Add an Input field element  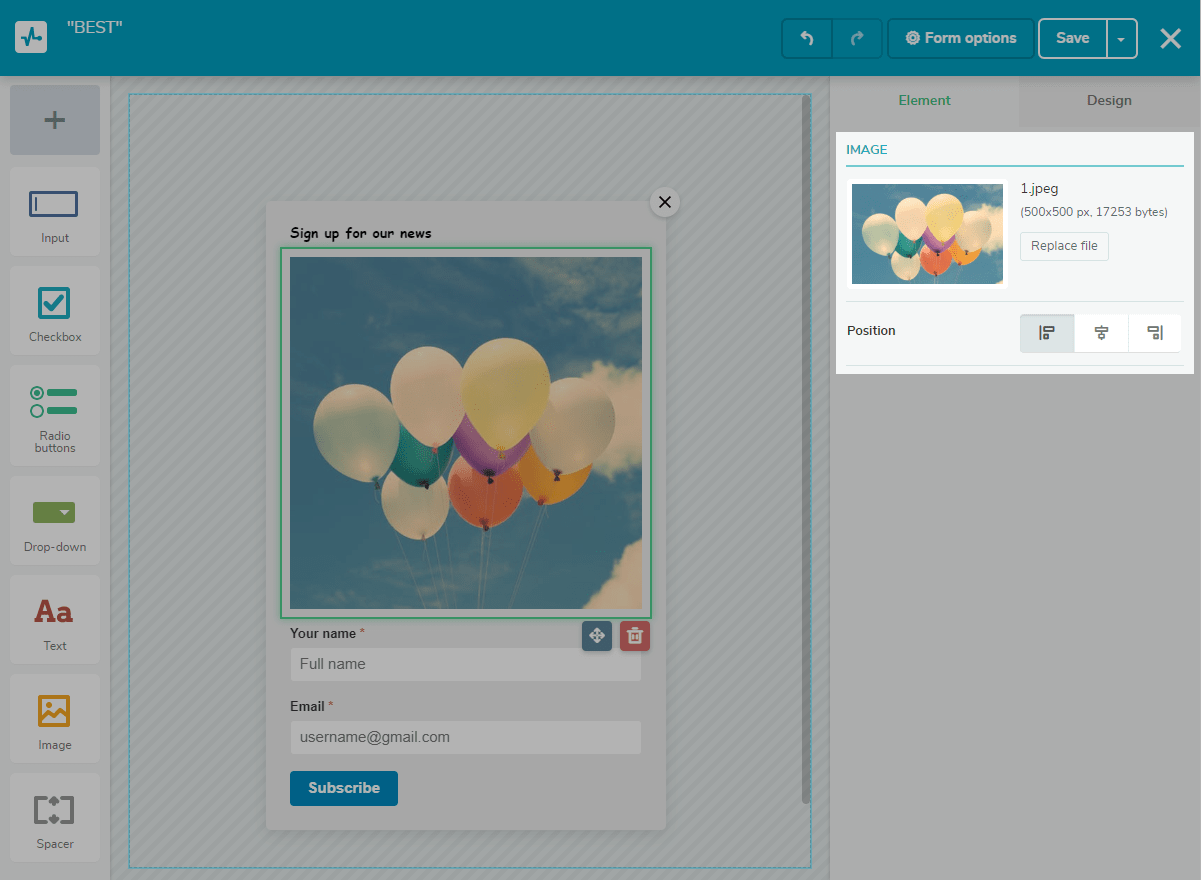tap(55, 212)
